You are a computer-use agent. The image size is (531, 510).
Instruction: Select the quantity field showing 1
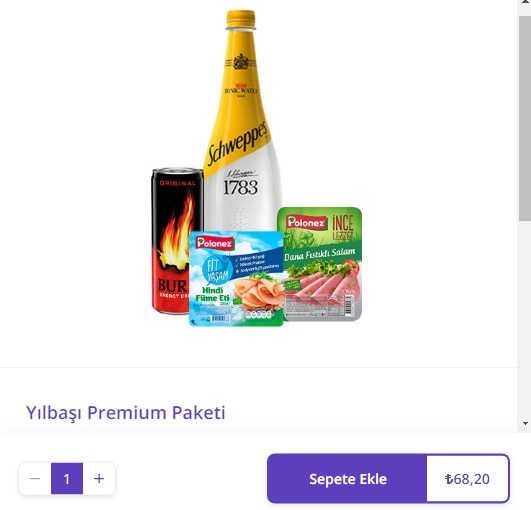click(x=67, y=479)
